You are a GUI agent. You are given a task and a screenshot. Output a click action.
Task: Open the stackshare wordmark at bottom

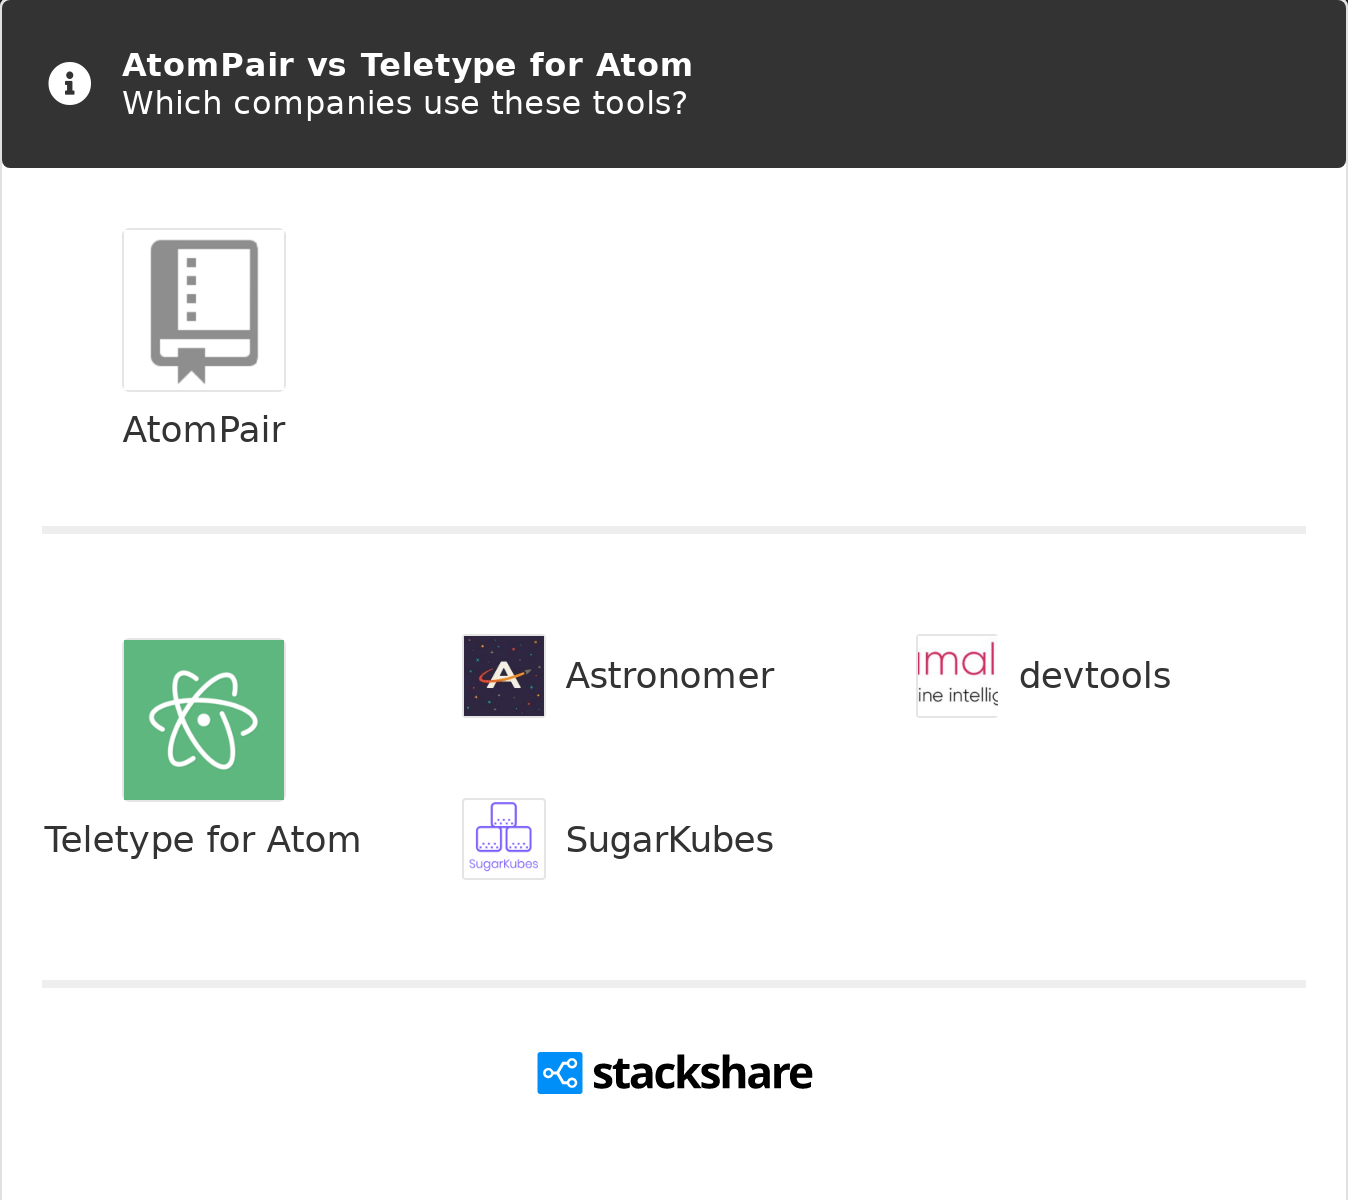tap(702, 1072)
